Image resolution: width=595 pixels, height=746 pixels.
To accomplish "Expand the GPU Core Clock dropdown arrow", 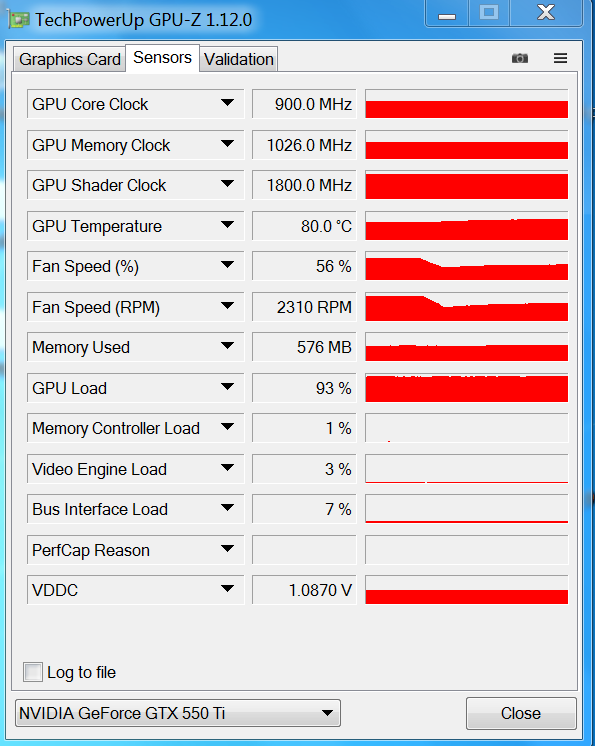I will click(x=227, y=103).
